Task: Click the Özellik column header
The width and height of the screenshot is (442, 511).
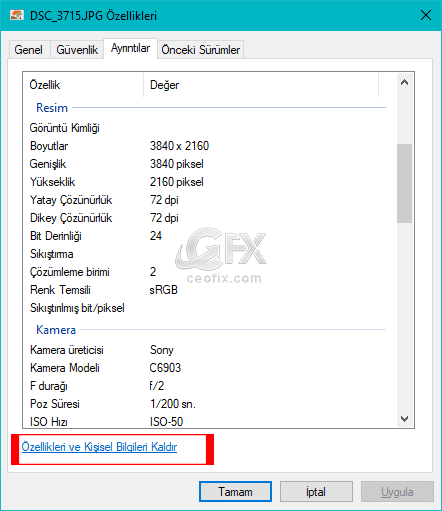Action: pos(83,85)
